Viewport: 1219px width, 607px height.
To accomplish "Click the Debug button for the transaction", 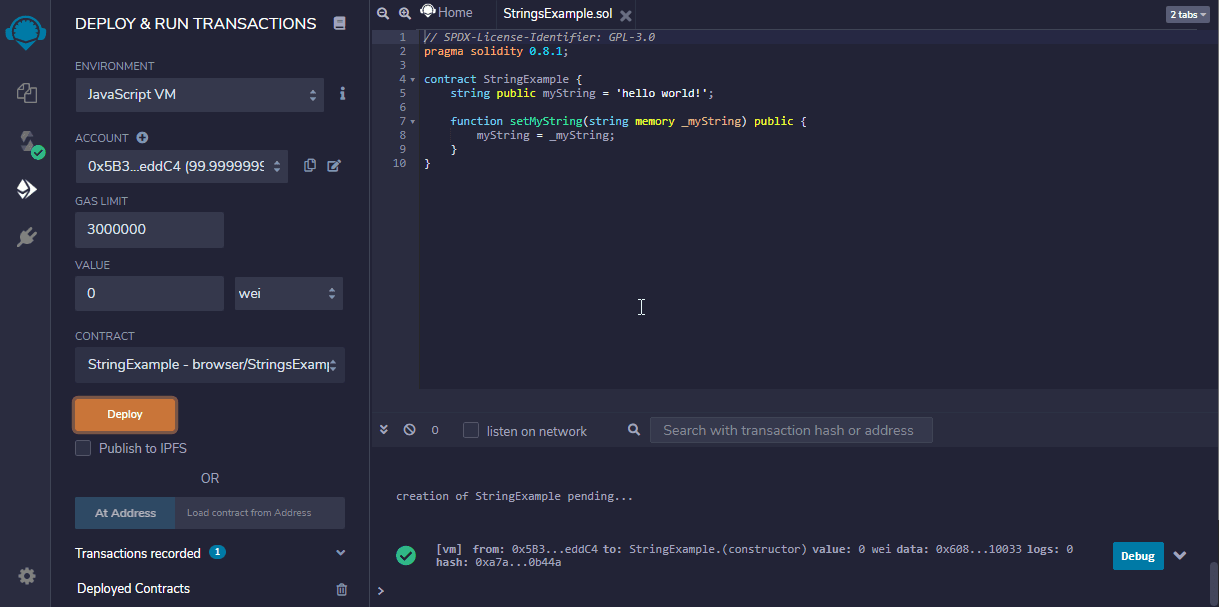I will point(1138,556).
